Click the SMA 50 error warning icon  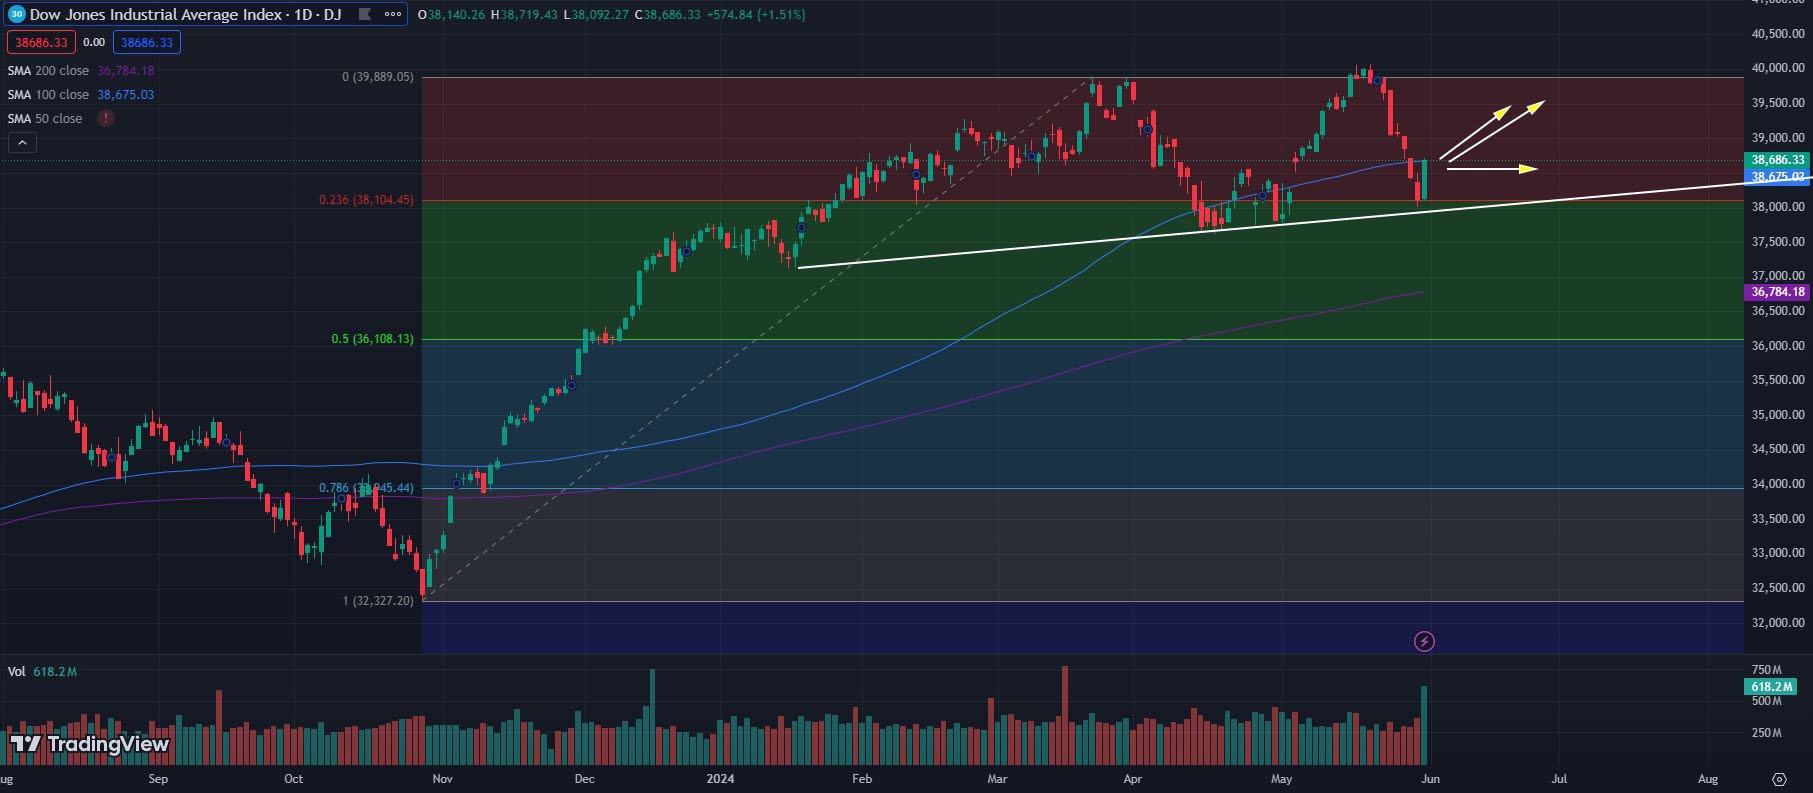105,118
